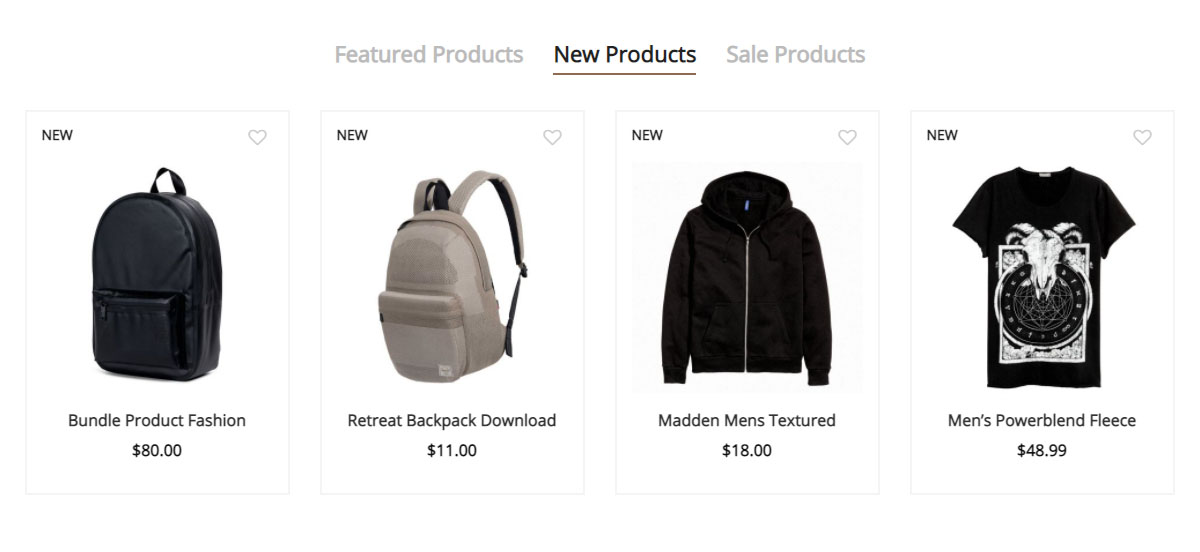Image resolution: width=1200 pixels, height=552 pixels.
Task: Click wishlist heart on Retreat Backpack Download
Action: (x=552, y=138)
